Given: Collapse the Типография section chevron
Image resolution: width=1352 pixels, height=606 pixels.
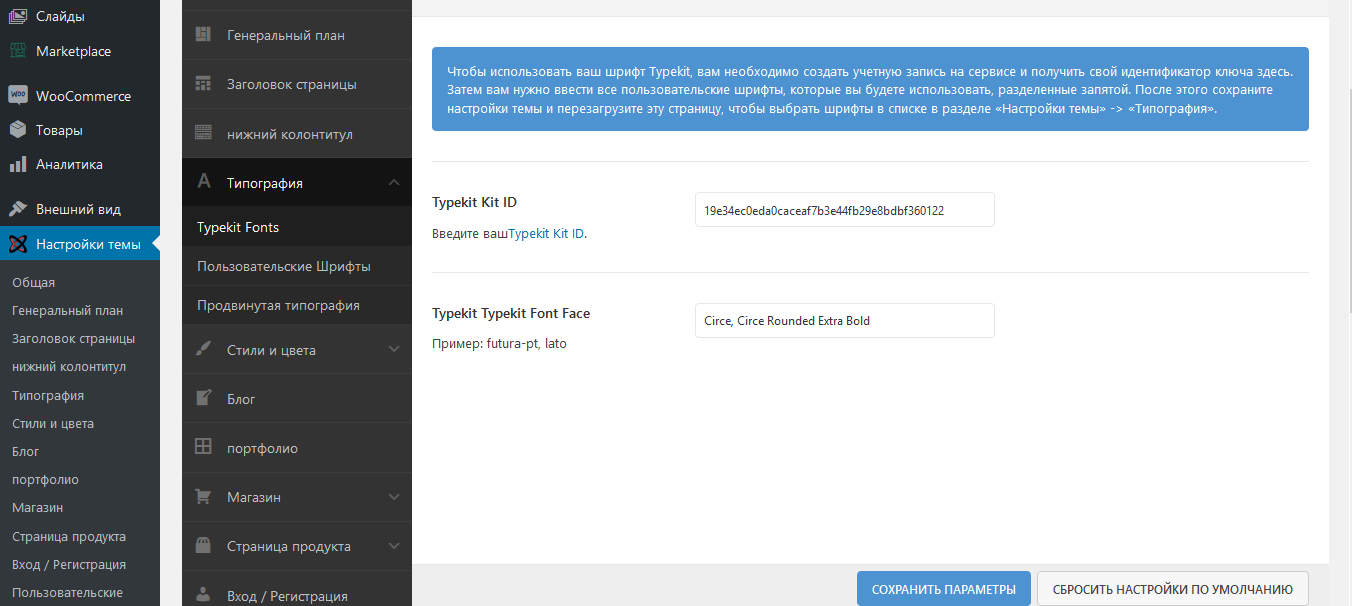Looking at the screenshot, I should [394, 183].
